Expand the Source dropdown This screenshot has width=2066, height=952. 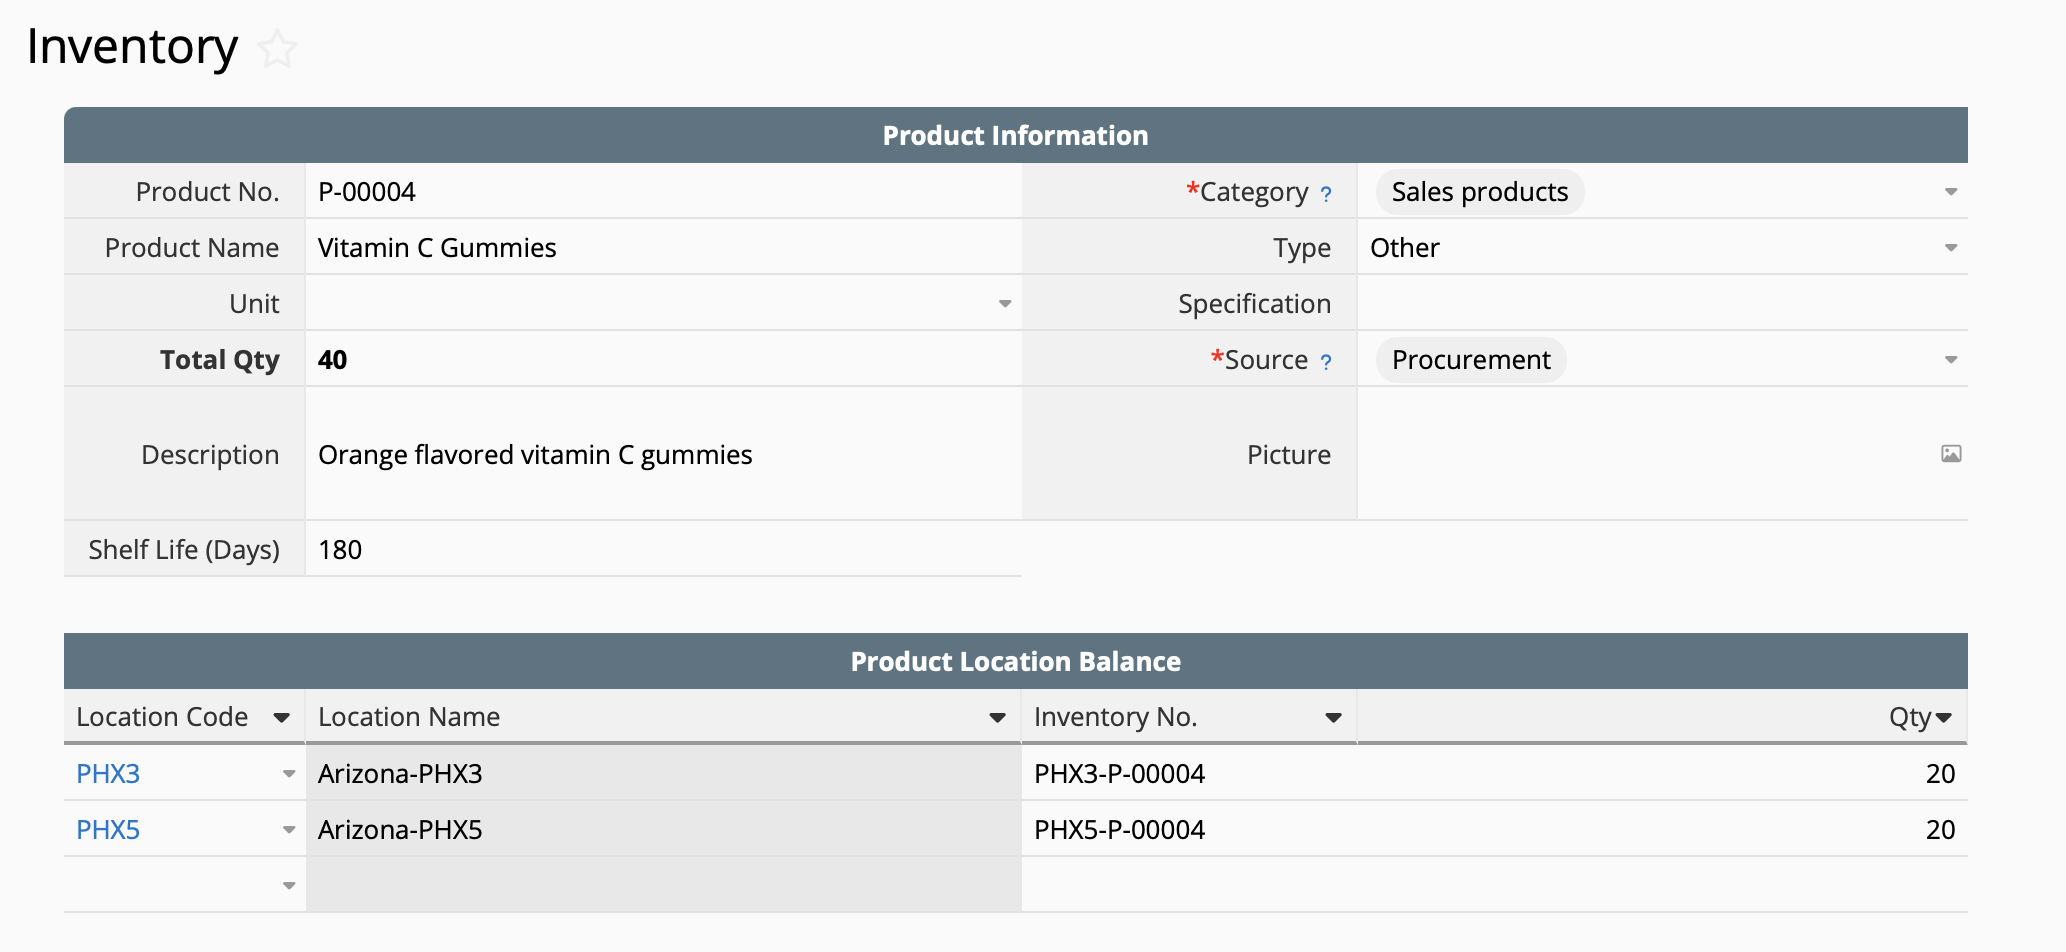(x=1950, y=360)
